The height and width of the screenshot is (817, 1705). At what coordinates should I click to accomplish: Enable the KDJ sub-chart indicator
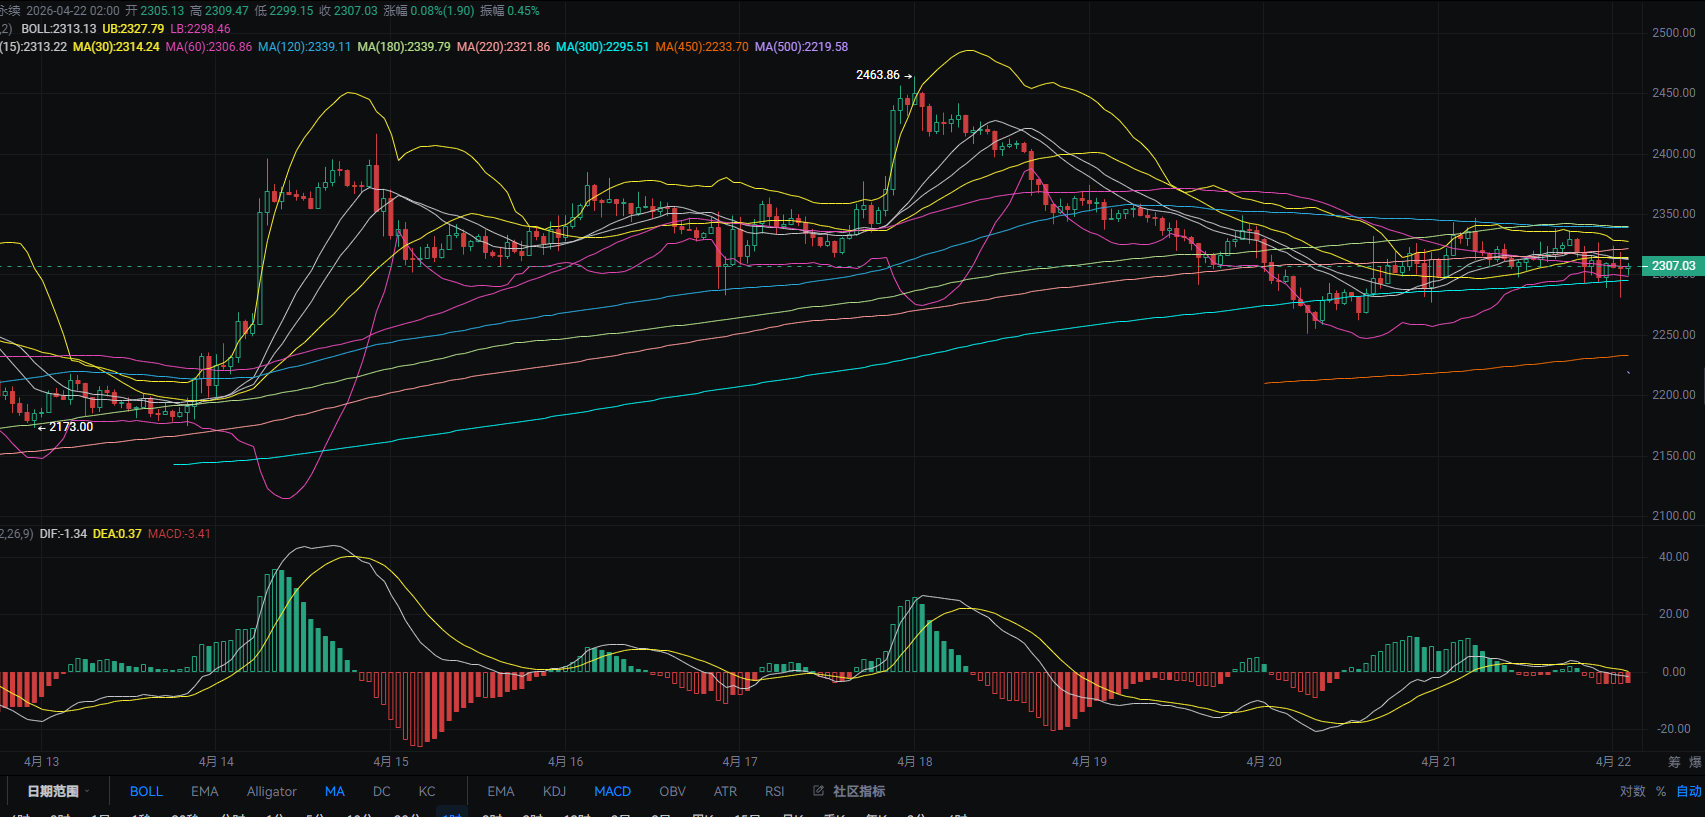coord(554,791)
